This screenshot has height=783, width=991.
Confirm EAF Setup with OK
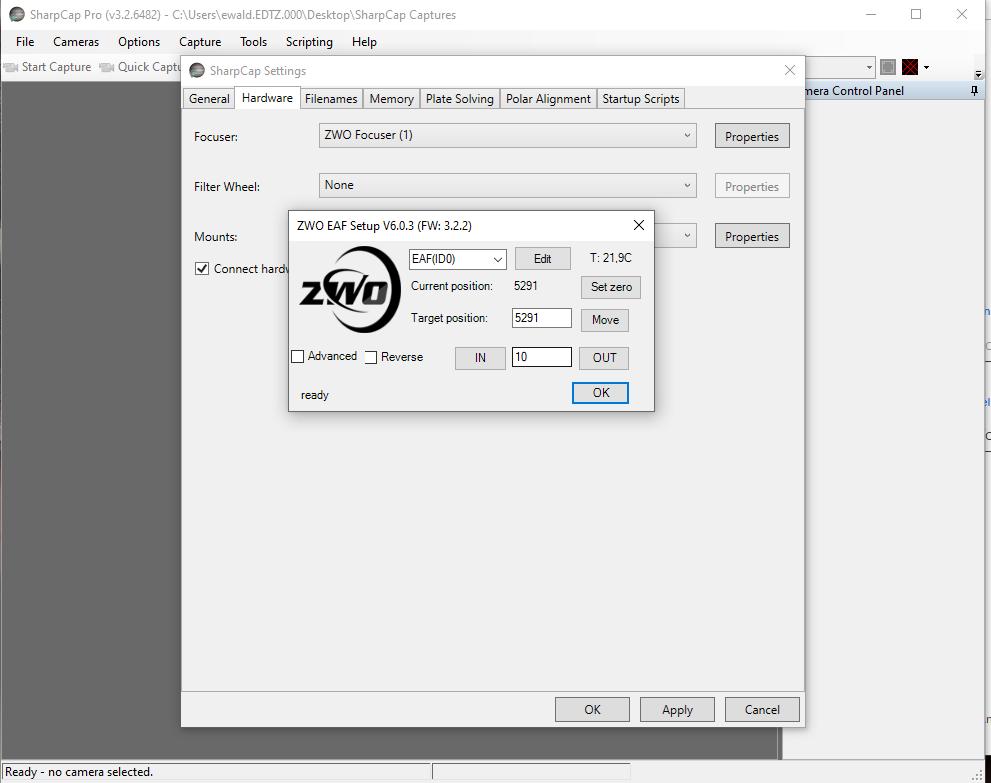tap(600, 392)
